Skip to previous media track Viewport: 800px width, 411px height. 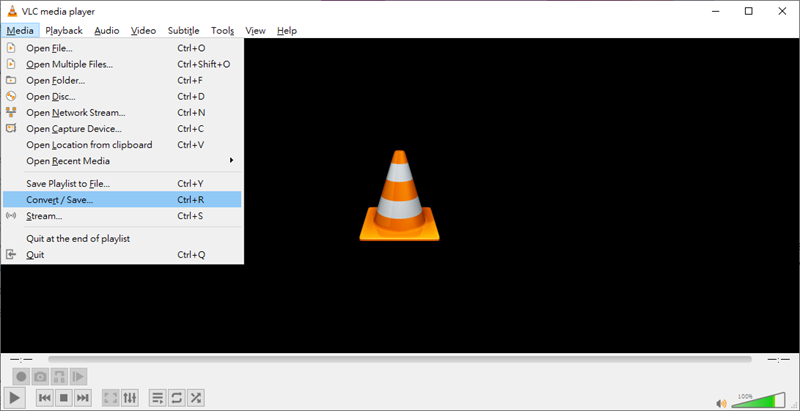pyautogui.click(x=45, y=397)
